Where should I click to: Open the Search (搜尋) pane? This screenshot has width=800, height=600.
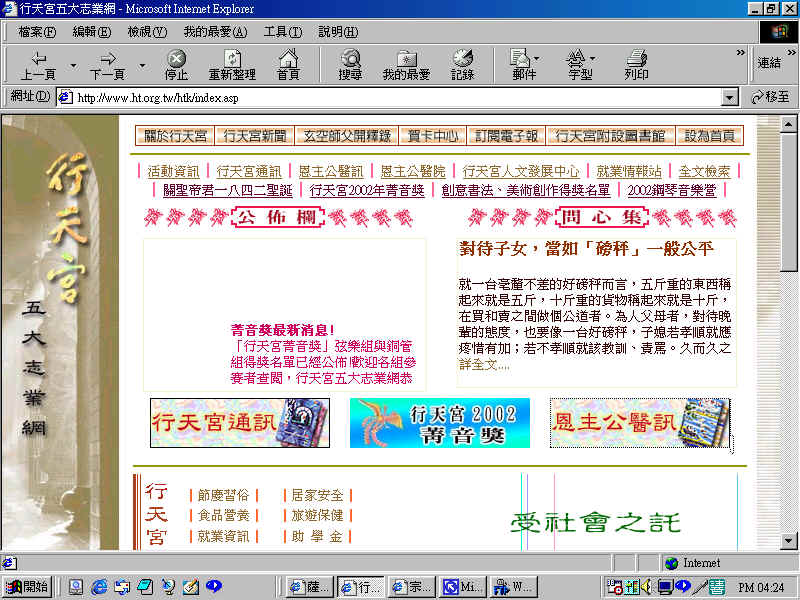(350, 65)
